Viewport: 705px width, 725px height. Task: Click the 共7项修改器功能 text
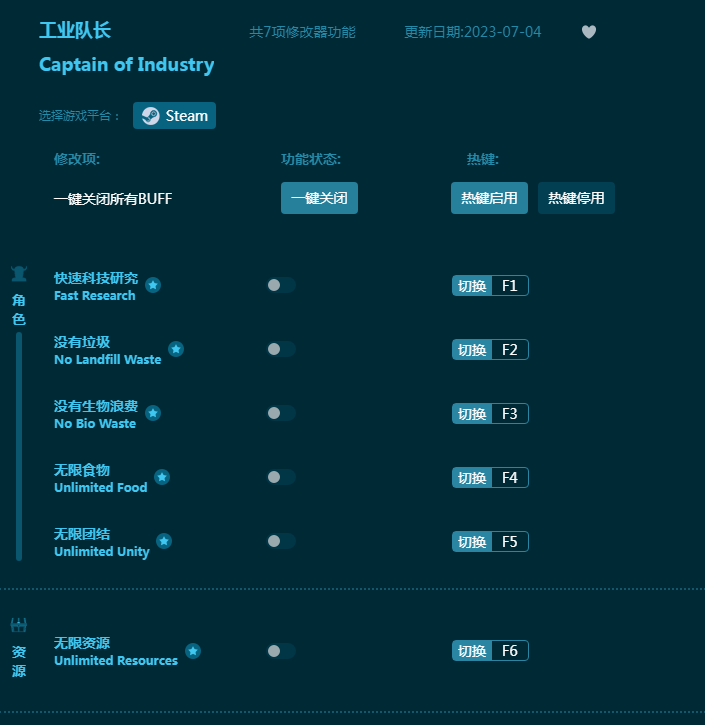302,32
